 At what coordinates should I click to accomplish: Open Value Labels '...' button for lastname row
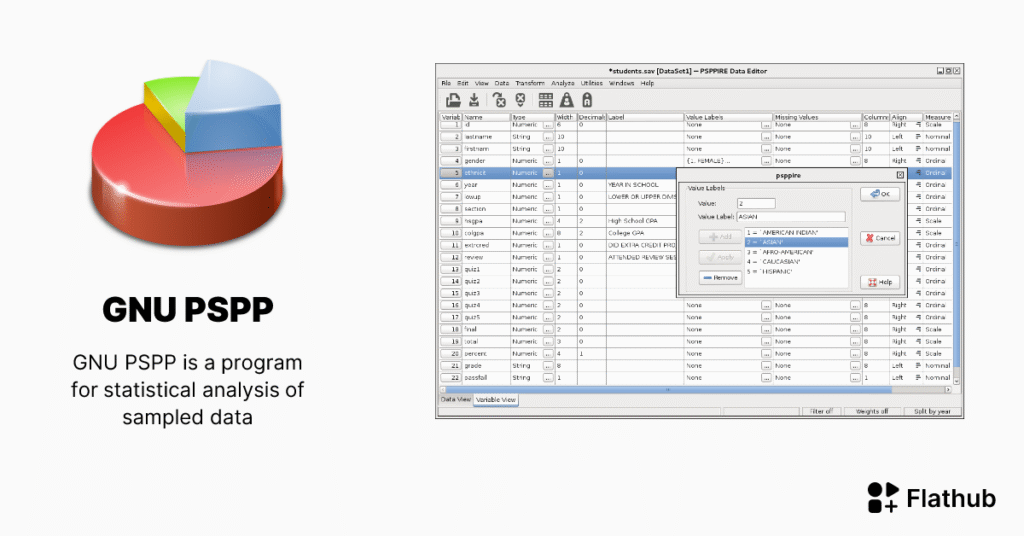[766, 136]
